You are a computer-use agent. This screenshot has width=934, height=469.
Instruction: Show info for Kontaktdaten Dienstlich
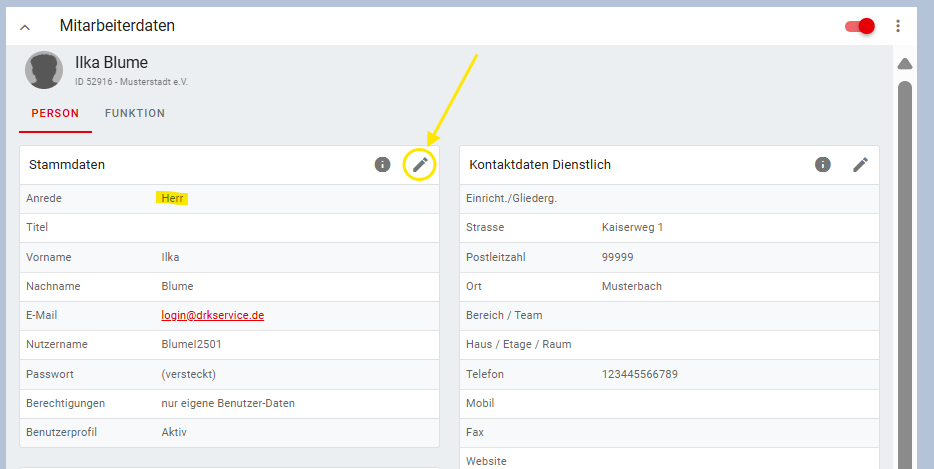point(822,164)
